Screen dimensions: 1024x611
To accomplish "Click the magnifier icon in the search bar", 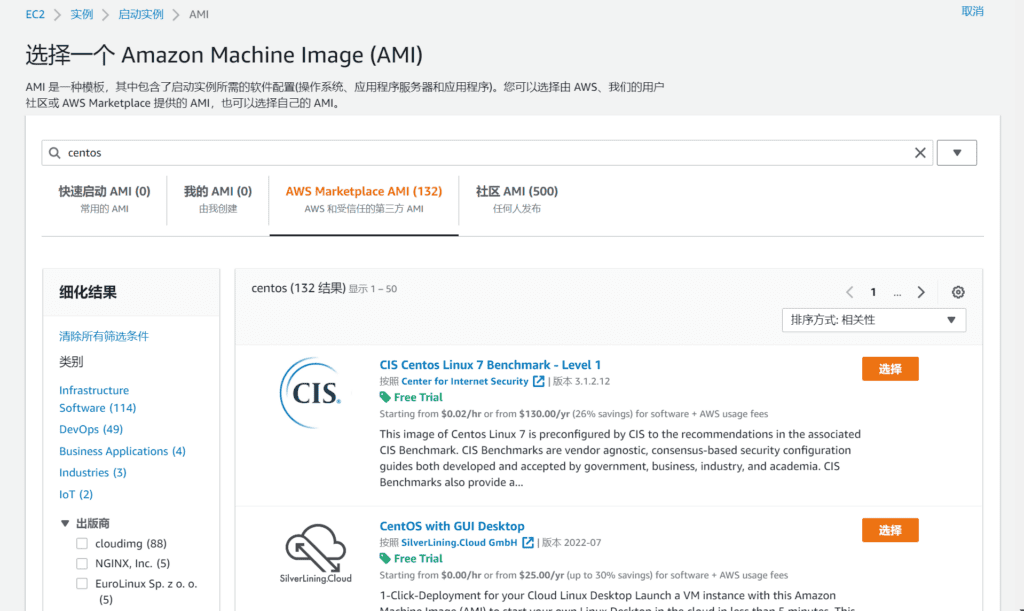I will (x=55, y=152).
